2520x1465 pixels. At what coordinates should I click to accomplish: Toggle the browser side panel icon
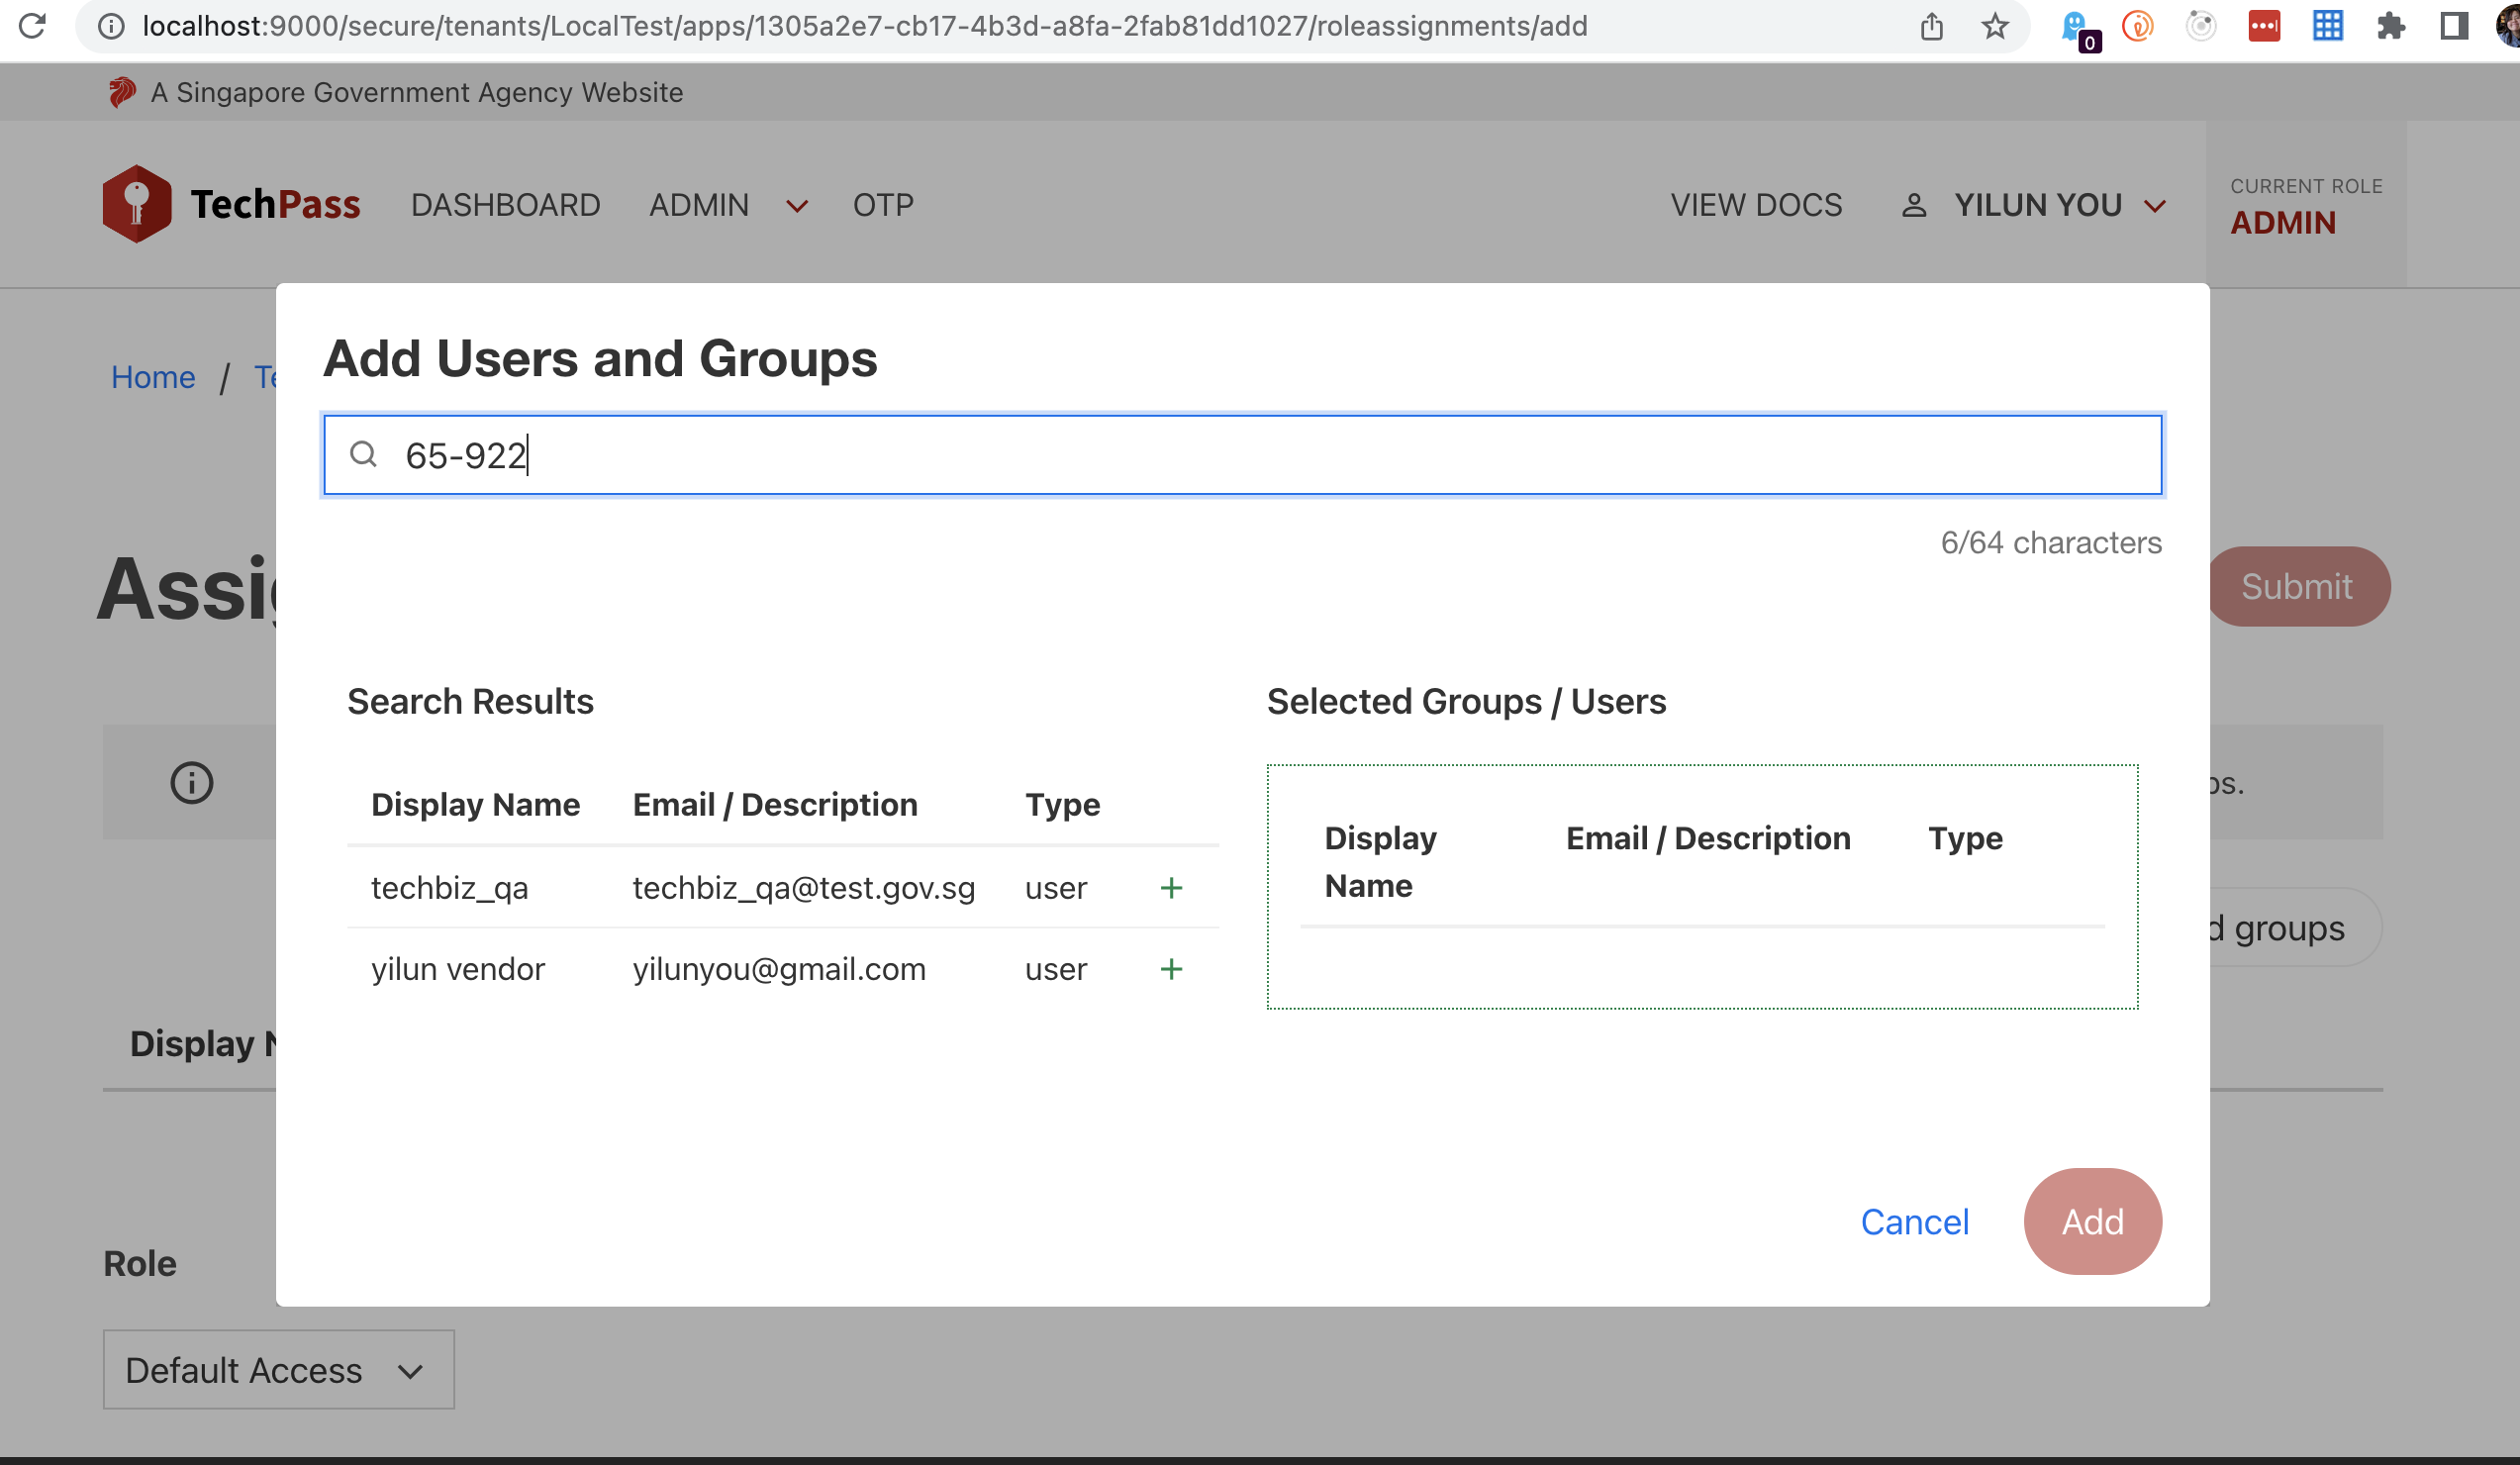[2453, 26]
